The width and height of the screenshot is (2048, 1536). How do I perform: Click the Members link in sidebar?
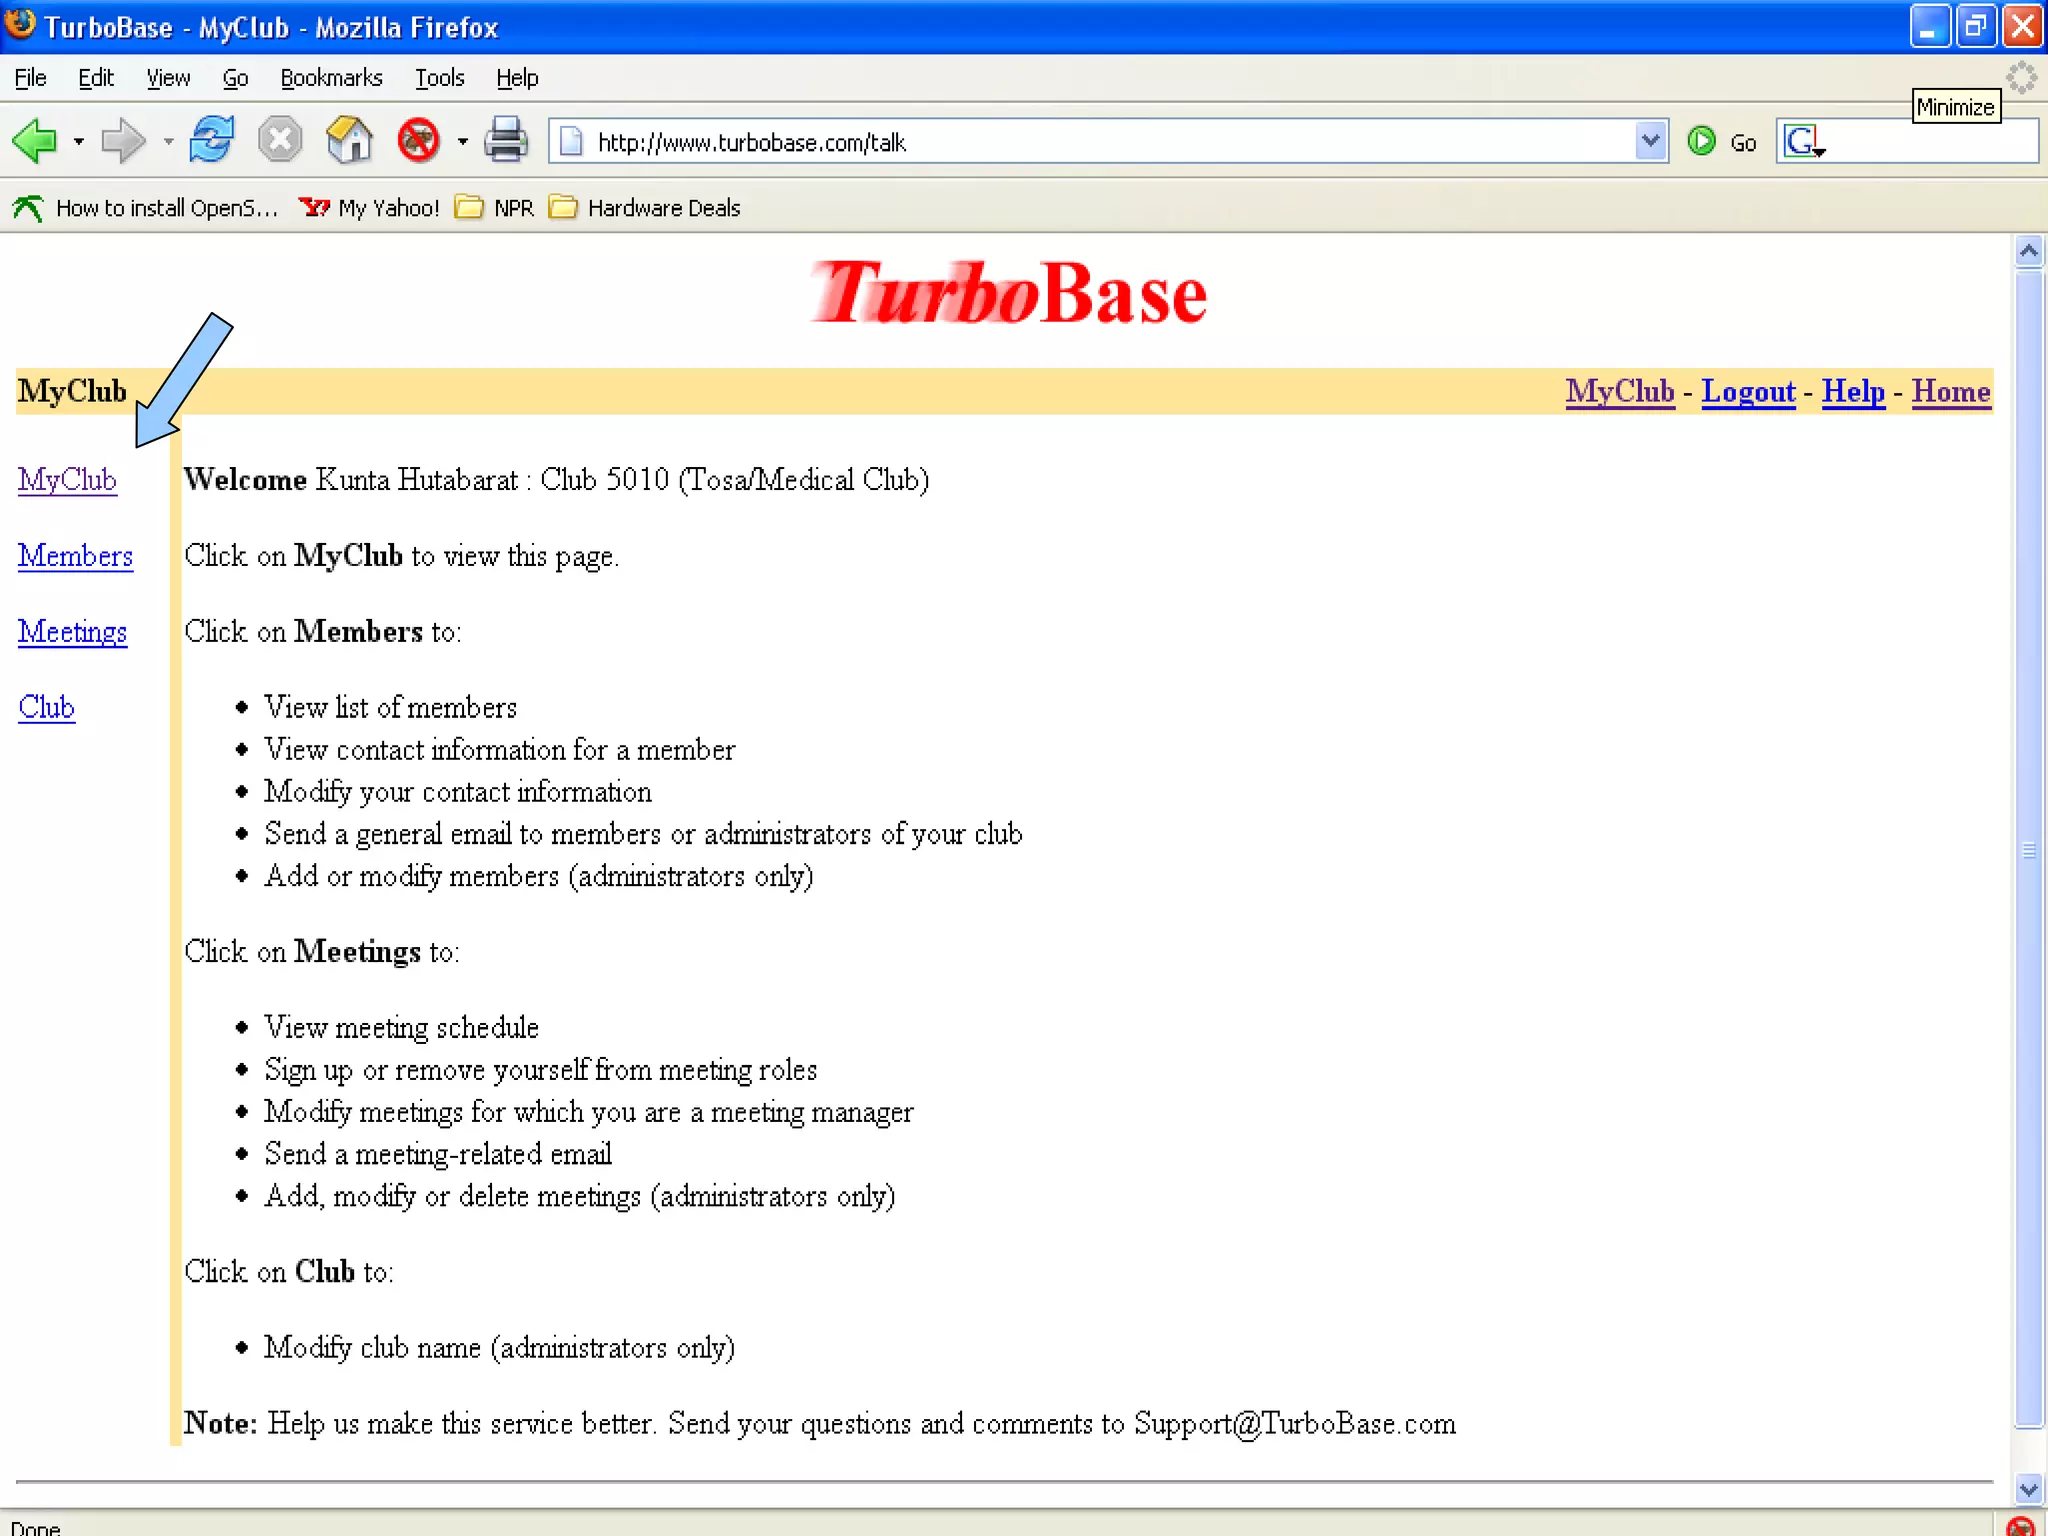tap(75, 556)
